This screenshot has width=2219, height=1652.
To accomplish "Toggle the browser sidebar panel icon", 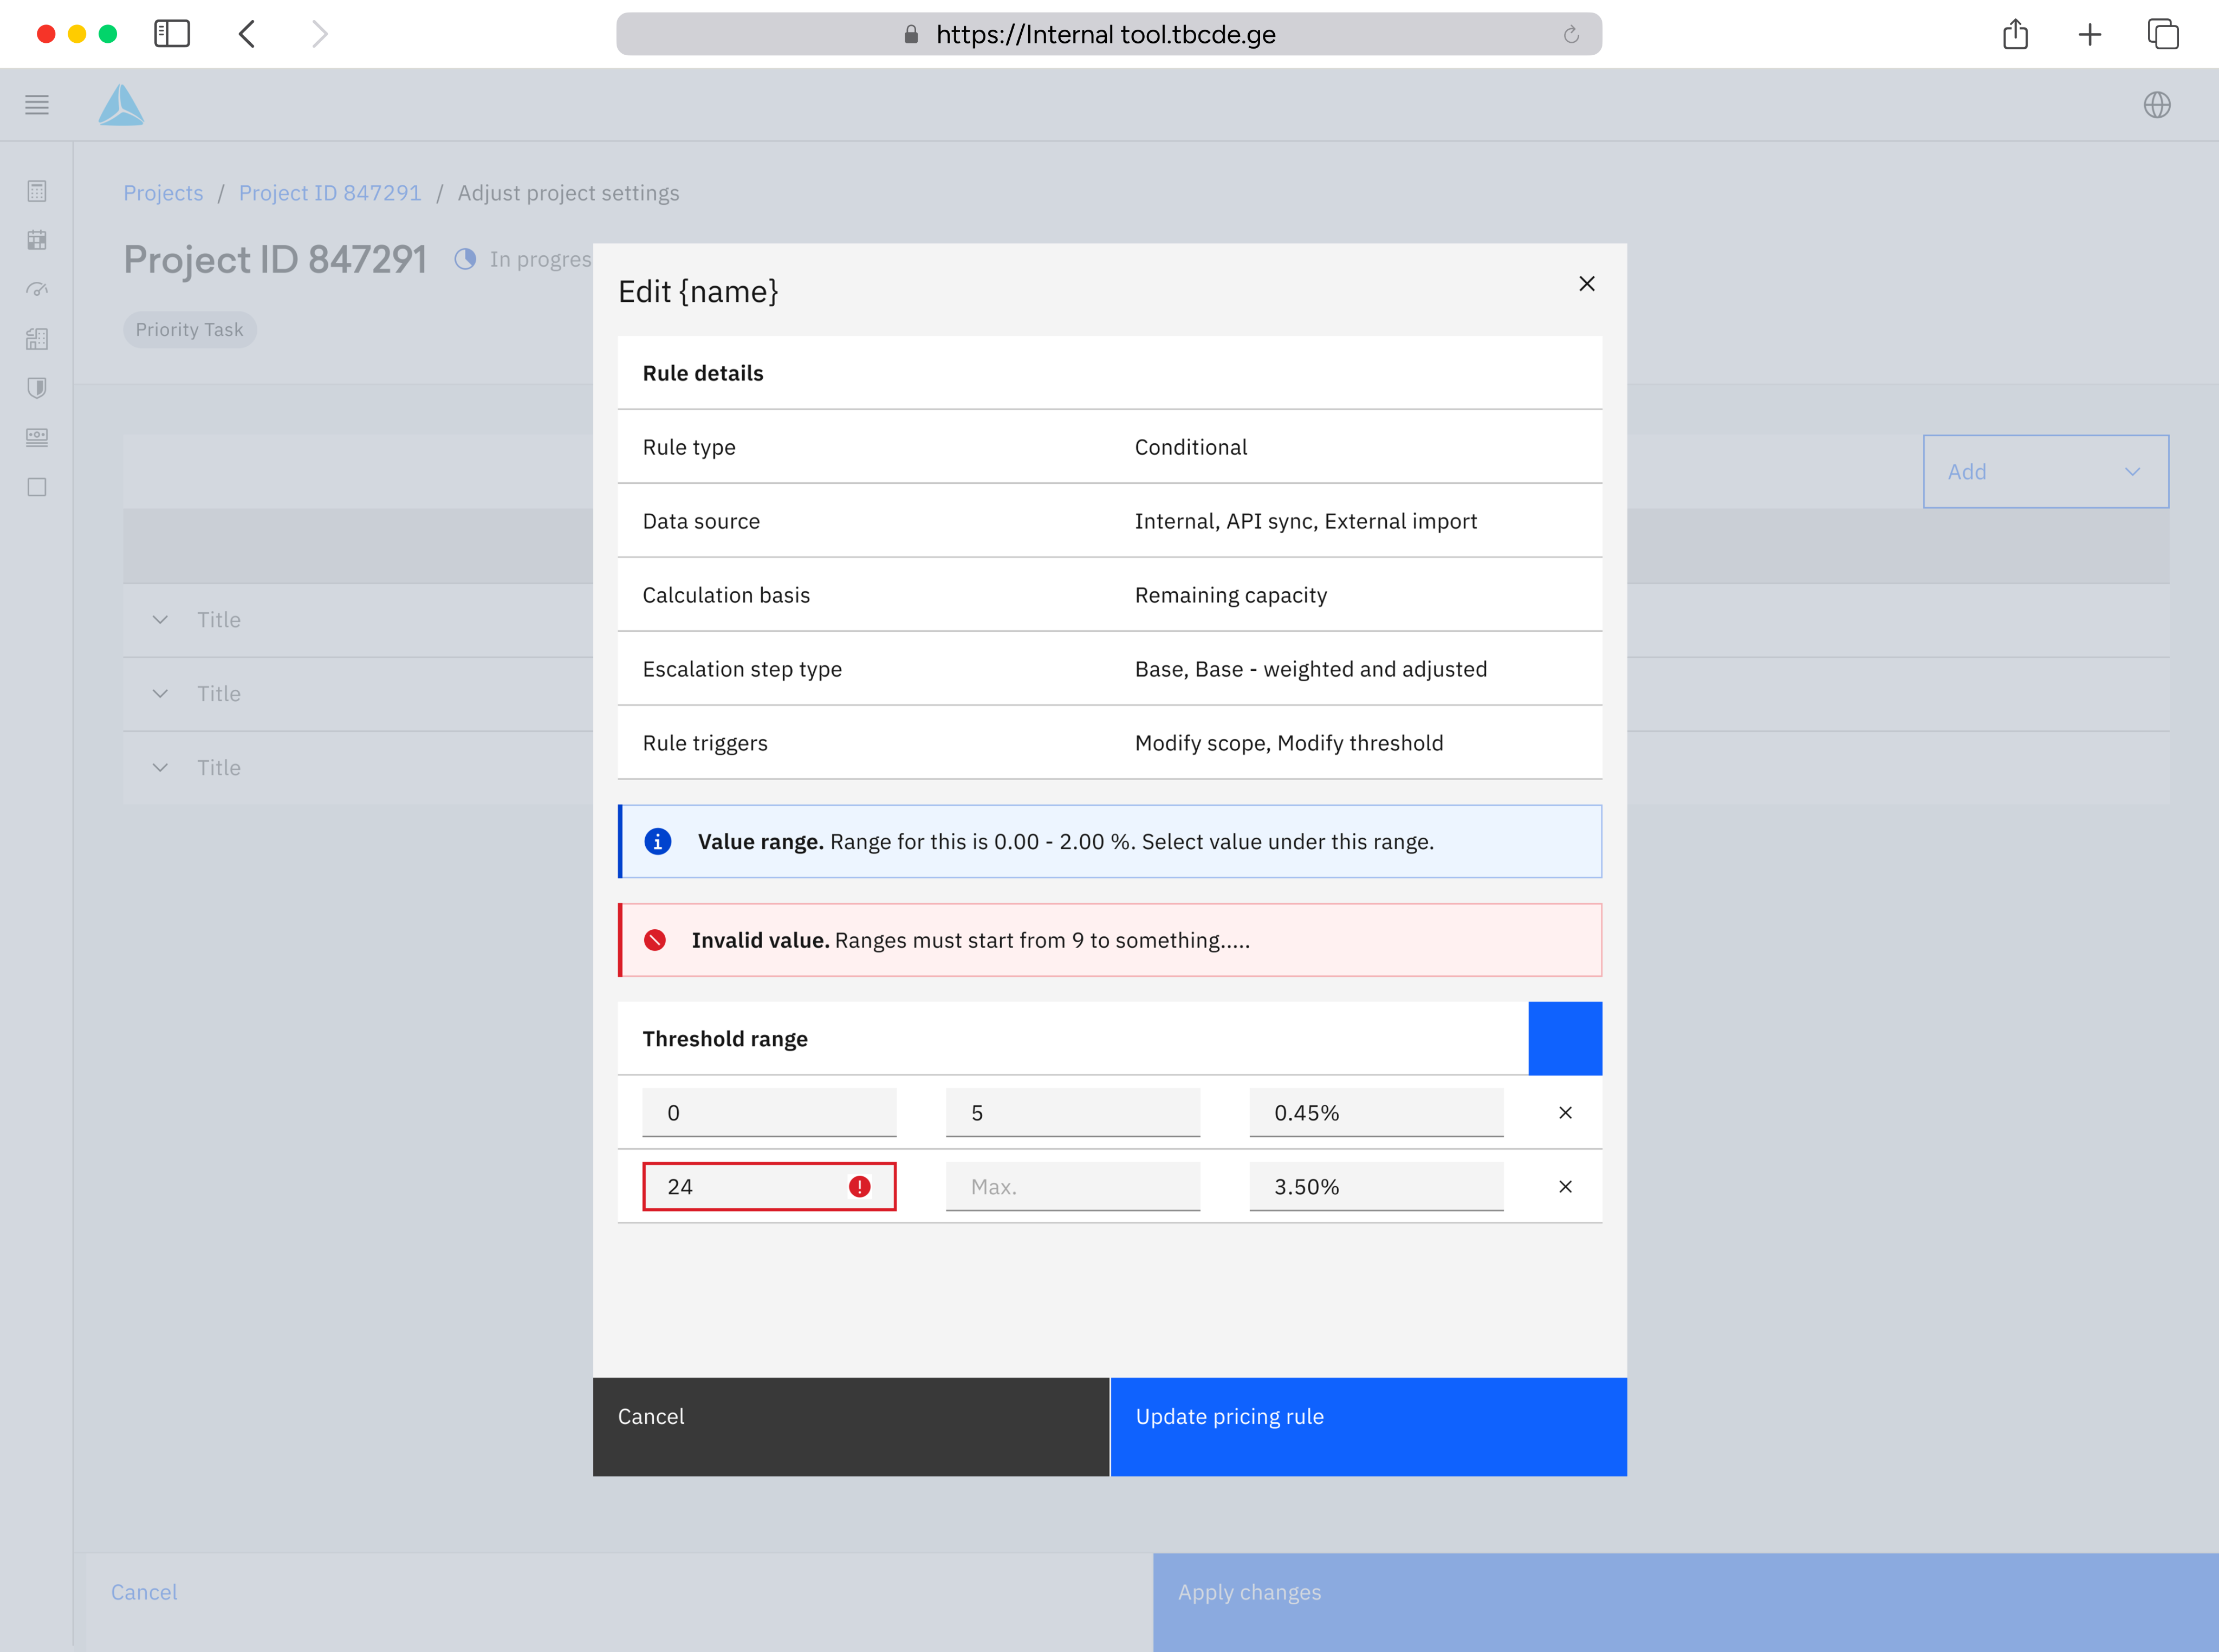I will click(172, 34).
